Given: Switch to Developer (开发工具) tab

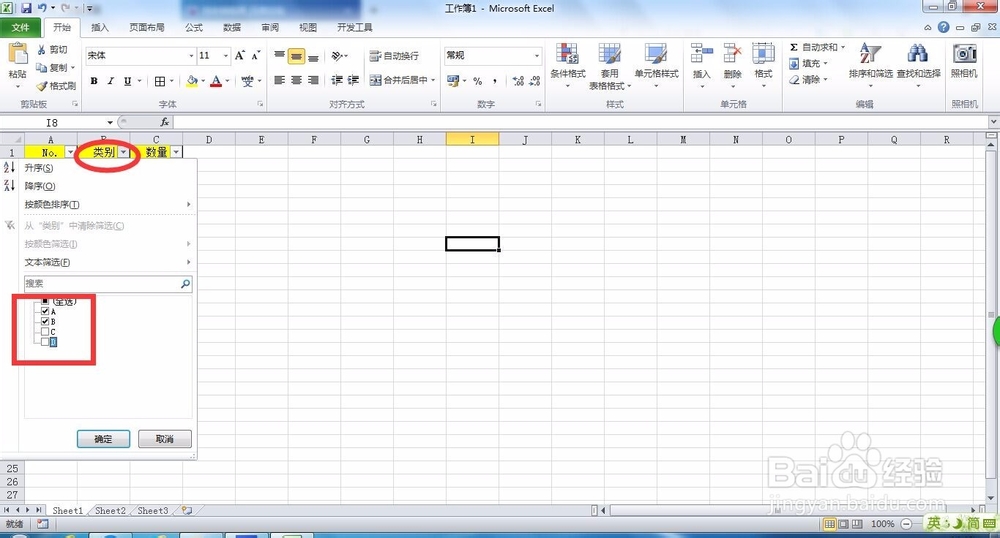Looking at the screenshot, I should [355, 27].
